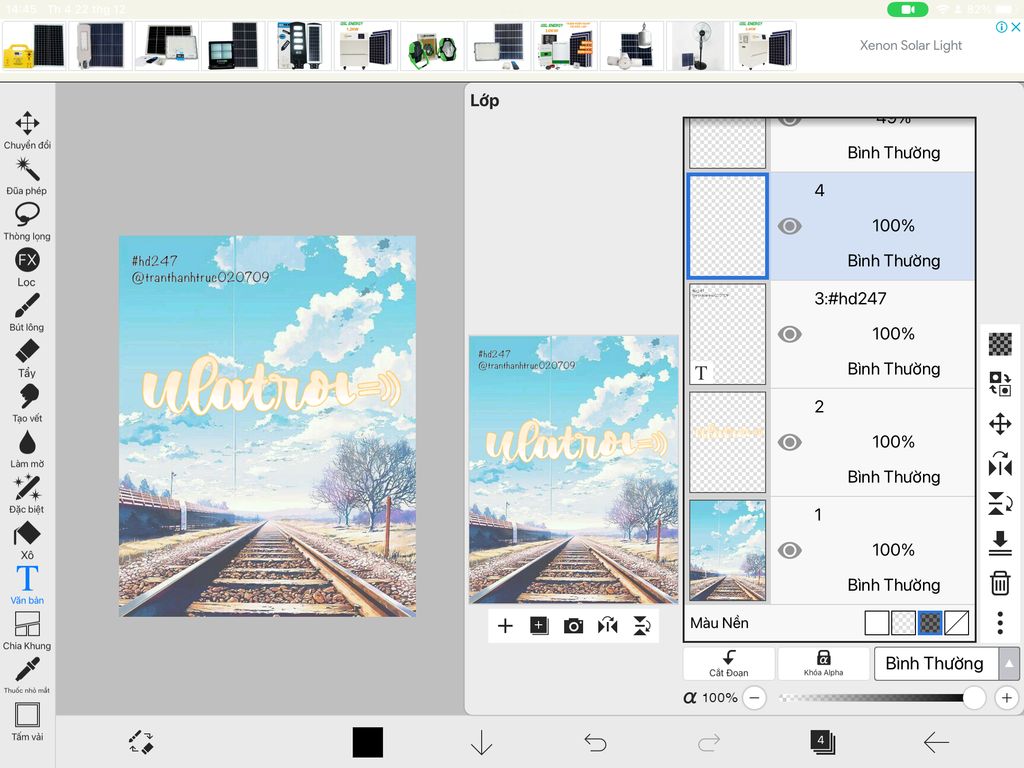The height and width of the screenshot is (768, 1024).
Task: Flip the layer horizontally using right panel icon
Action: 1000,464
